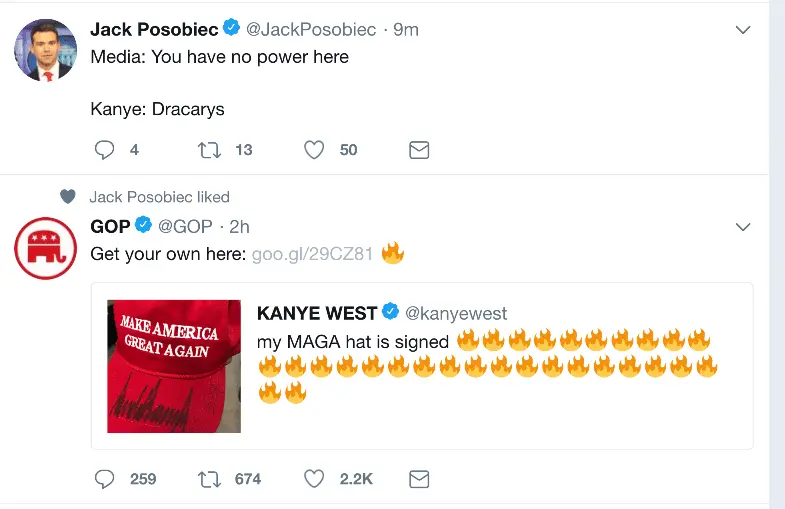Screen dimensions: 785x509
Task: Like the GOP tweet with heart
Action: (314, 479)
